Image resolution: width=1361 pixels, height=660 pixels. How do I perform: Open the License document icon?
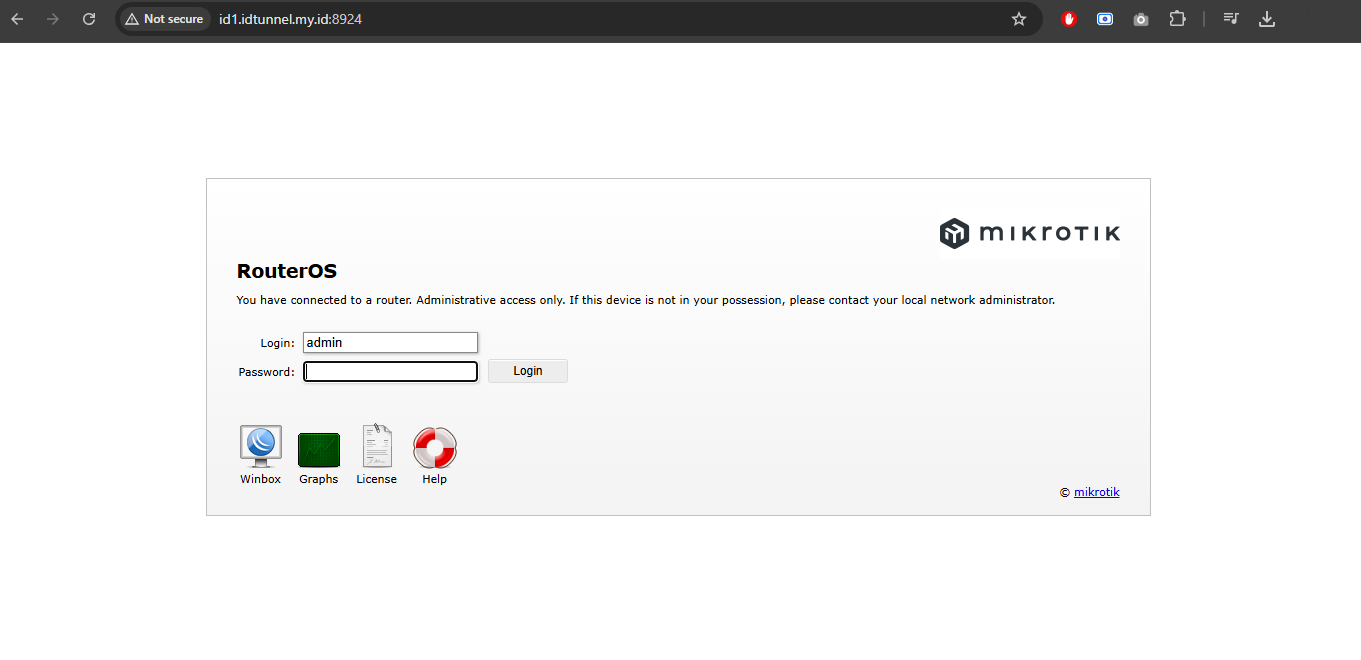point(377,446)
